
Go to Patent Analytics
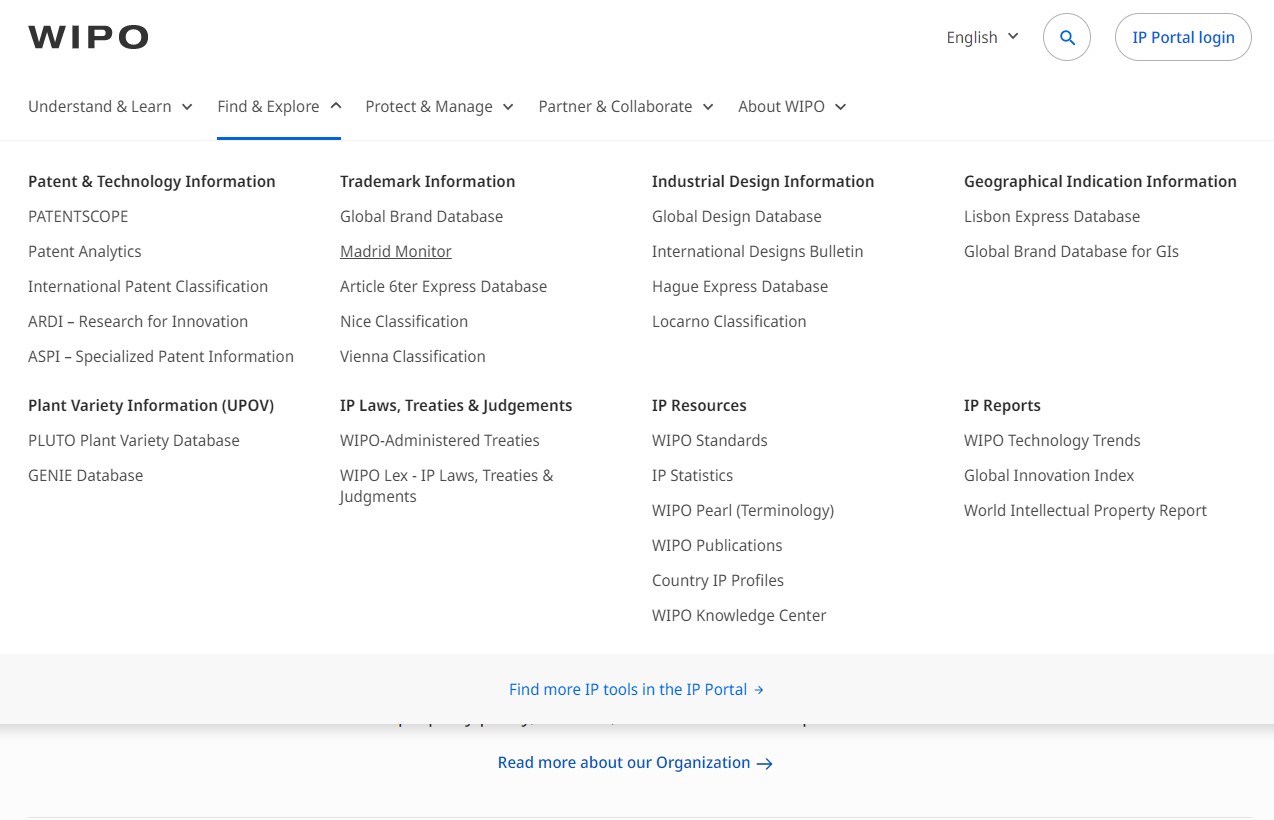(85, 252)
